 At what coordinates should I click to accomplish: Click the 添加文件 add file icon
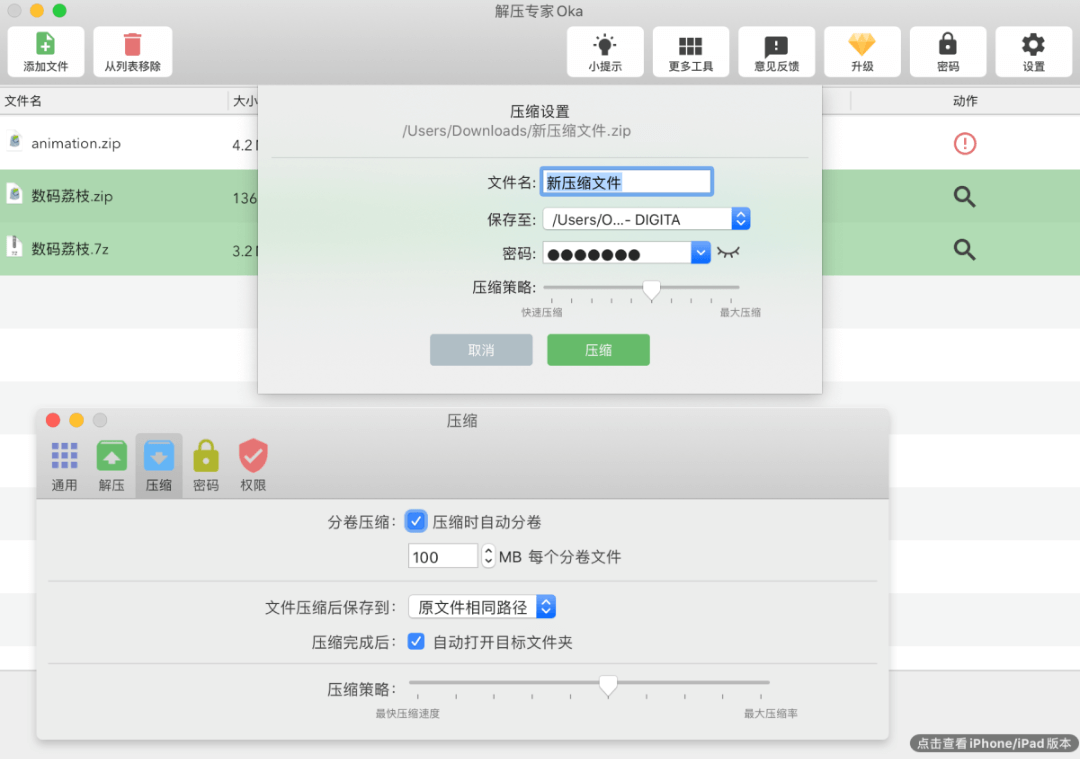coord(46,45)
